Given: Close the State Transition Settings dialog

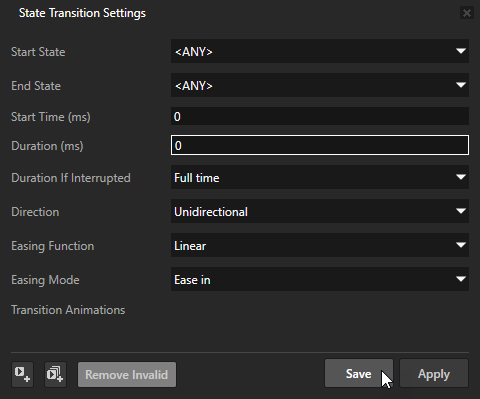Looking at the screenshot, I should (x=467, y=13).
